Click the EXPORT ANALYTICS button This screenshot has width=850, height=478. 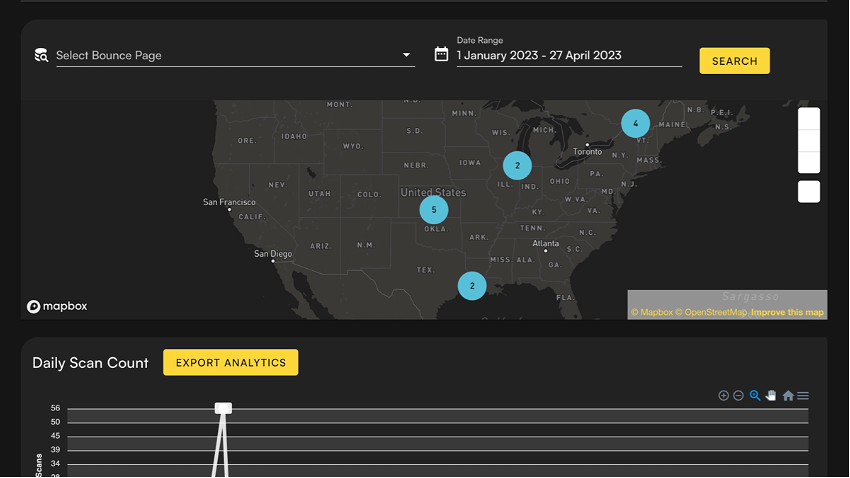[230, 363]
